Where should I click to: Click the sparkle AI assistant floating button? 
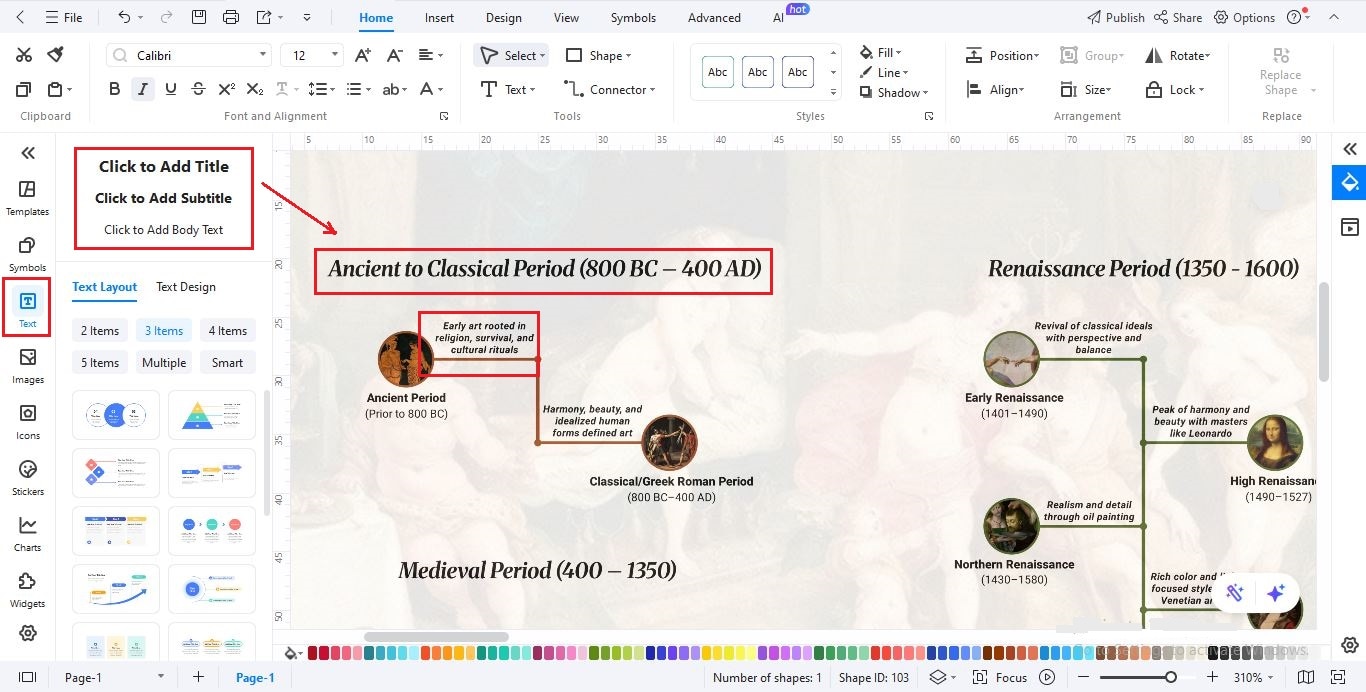[1275, 592]
